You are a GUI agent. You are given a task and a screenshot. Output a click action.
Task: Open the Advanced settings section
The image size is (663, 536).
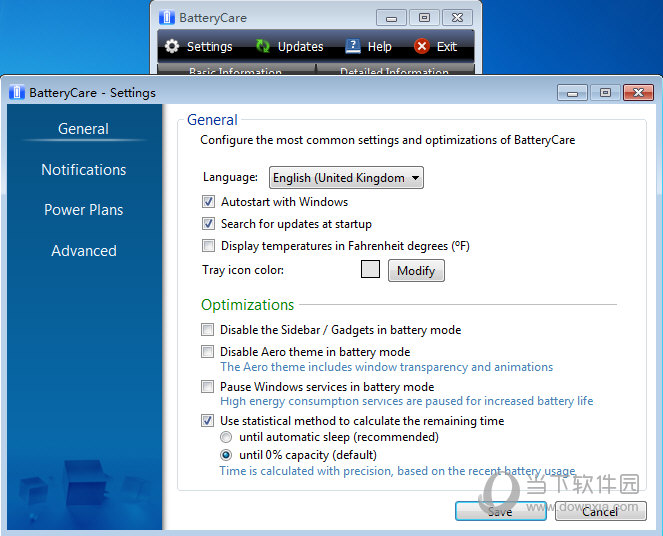83,251
